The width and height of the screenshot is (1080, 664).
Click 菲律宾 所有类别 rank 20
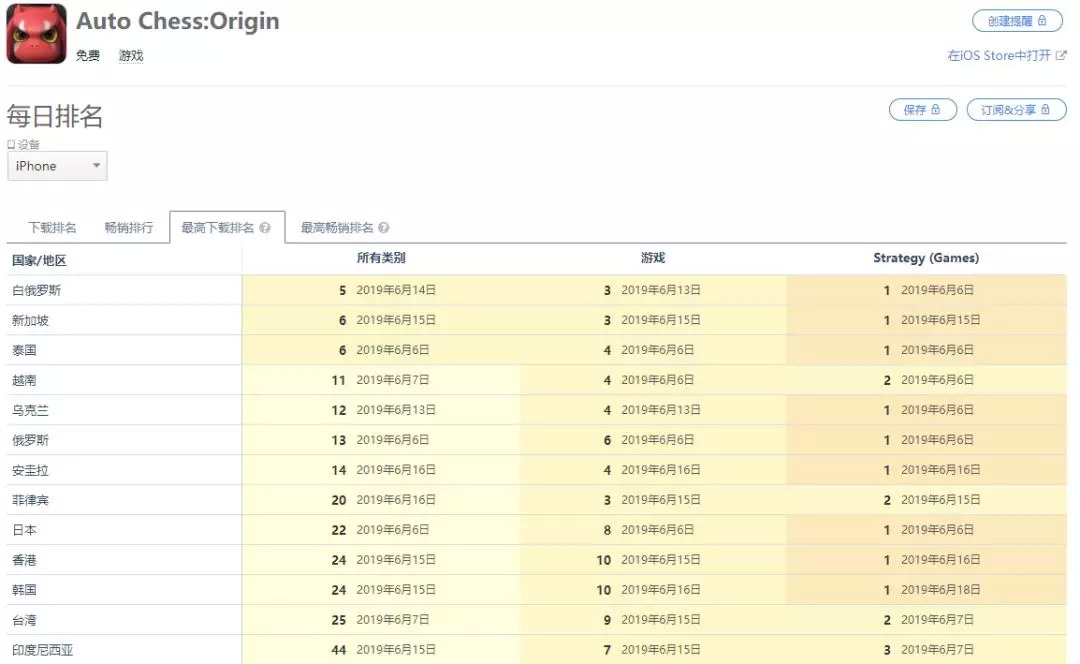pos(339,500)
